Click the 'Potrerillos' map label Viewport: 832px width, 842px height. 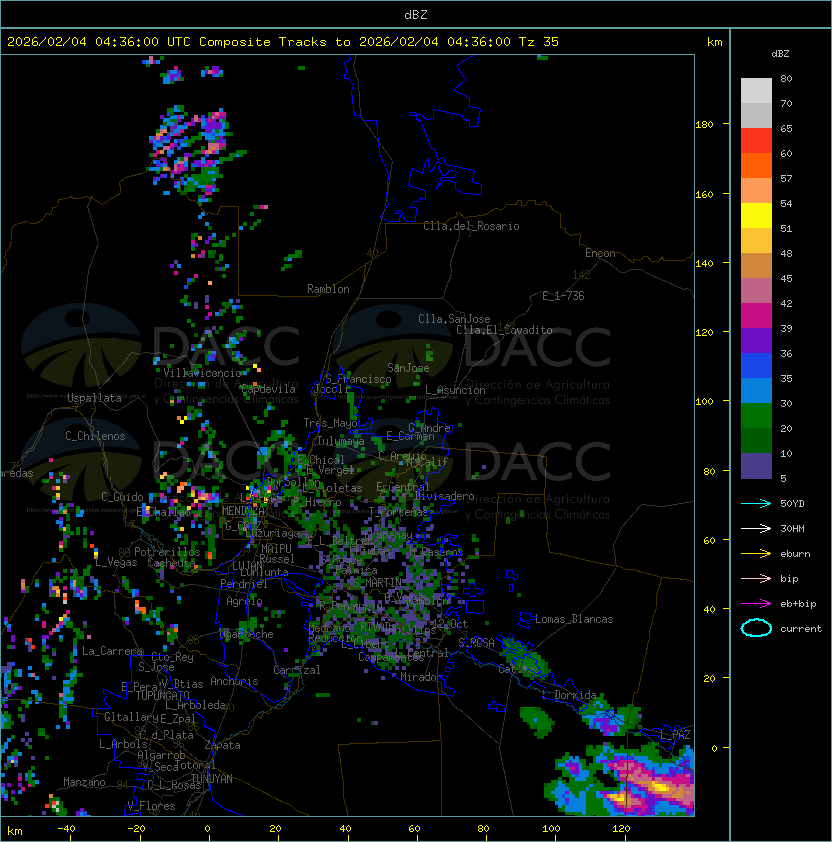[x=167, y=552]
